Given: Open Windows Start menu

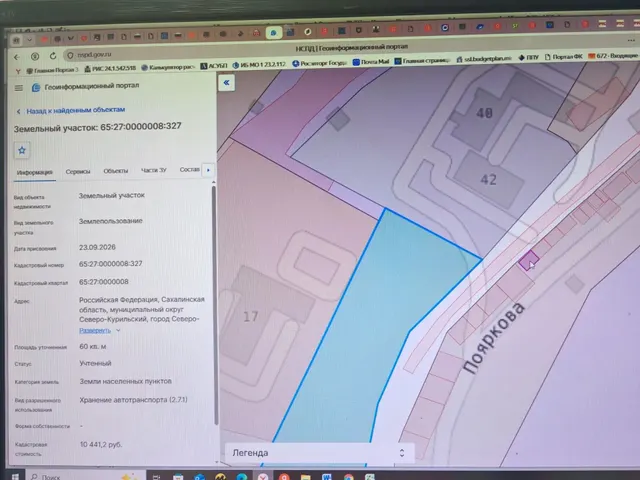Looking at the screenshot, I should point(15,476).
